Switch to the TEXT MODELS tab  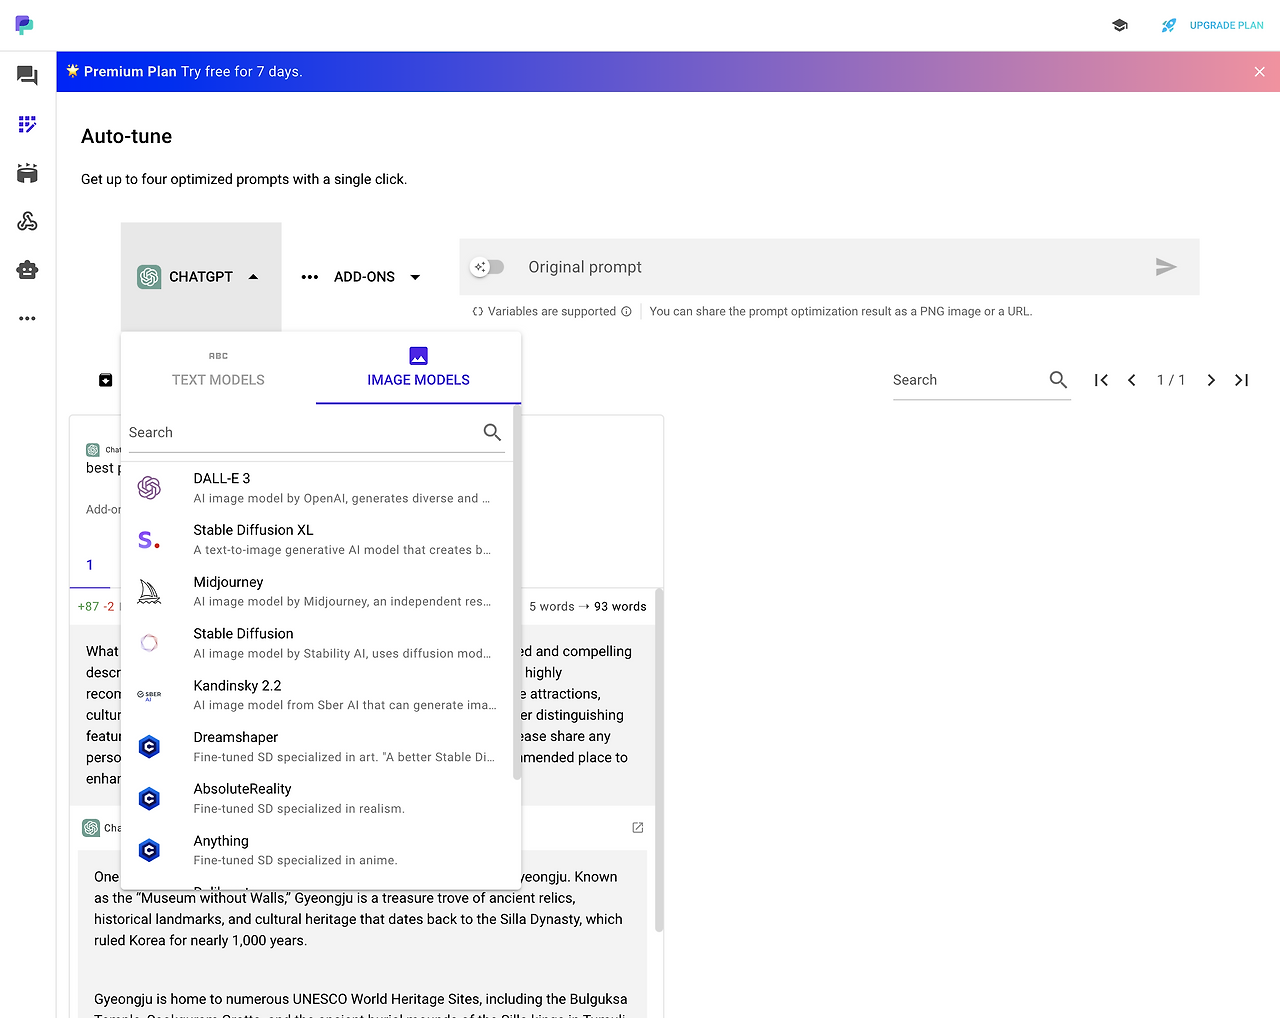coord(218,368)
